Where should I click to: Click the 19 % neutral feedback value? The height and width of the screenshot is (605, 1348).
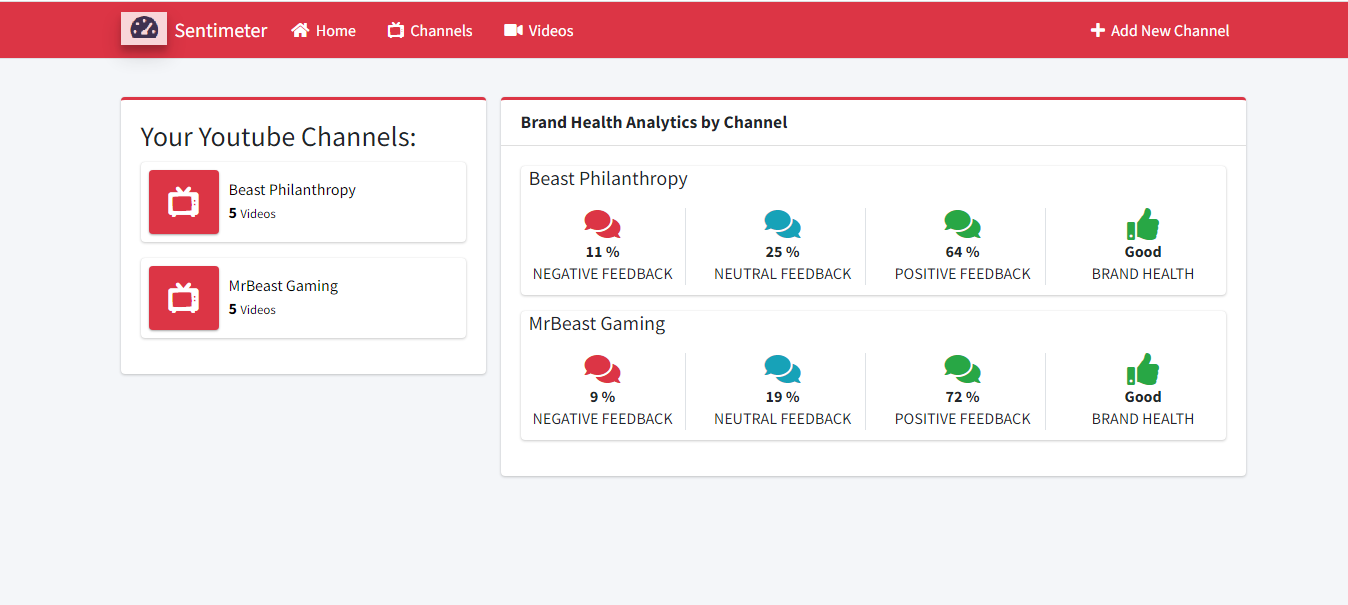(x=782, y=397)
